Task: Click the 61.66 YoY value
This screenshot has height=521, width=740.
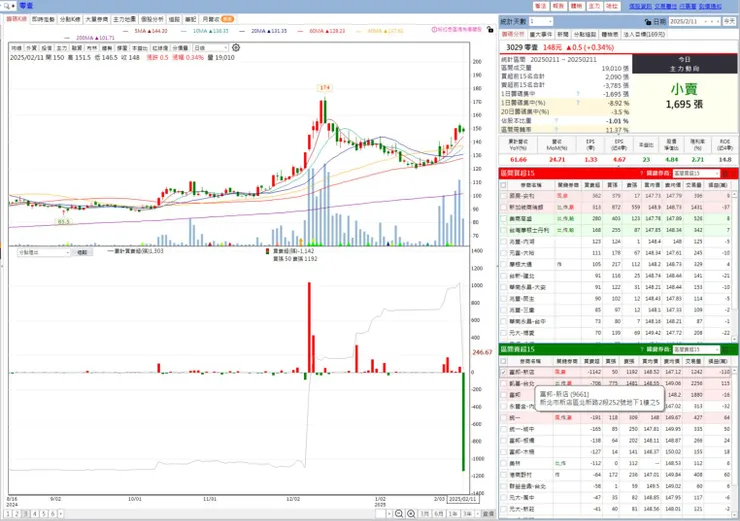Action: (518, 160)
